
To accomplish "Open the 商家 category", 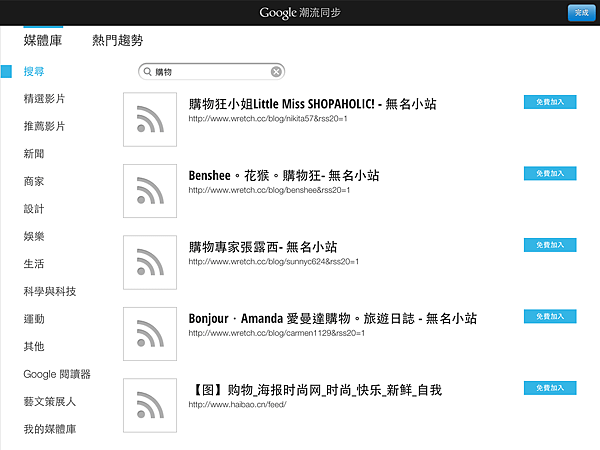I will tap(34, 181).
